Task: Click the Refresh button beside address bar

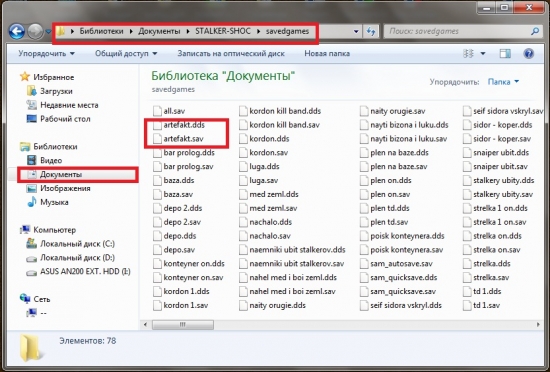Action: coord(371,31)
